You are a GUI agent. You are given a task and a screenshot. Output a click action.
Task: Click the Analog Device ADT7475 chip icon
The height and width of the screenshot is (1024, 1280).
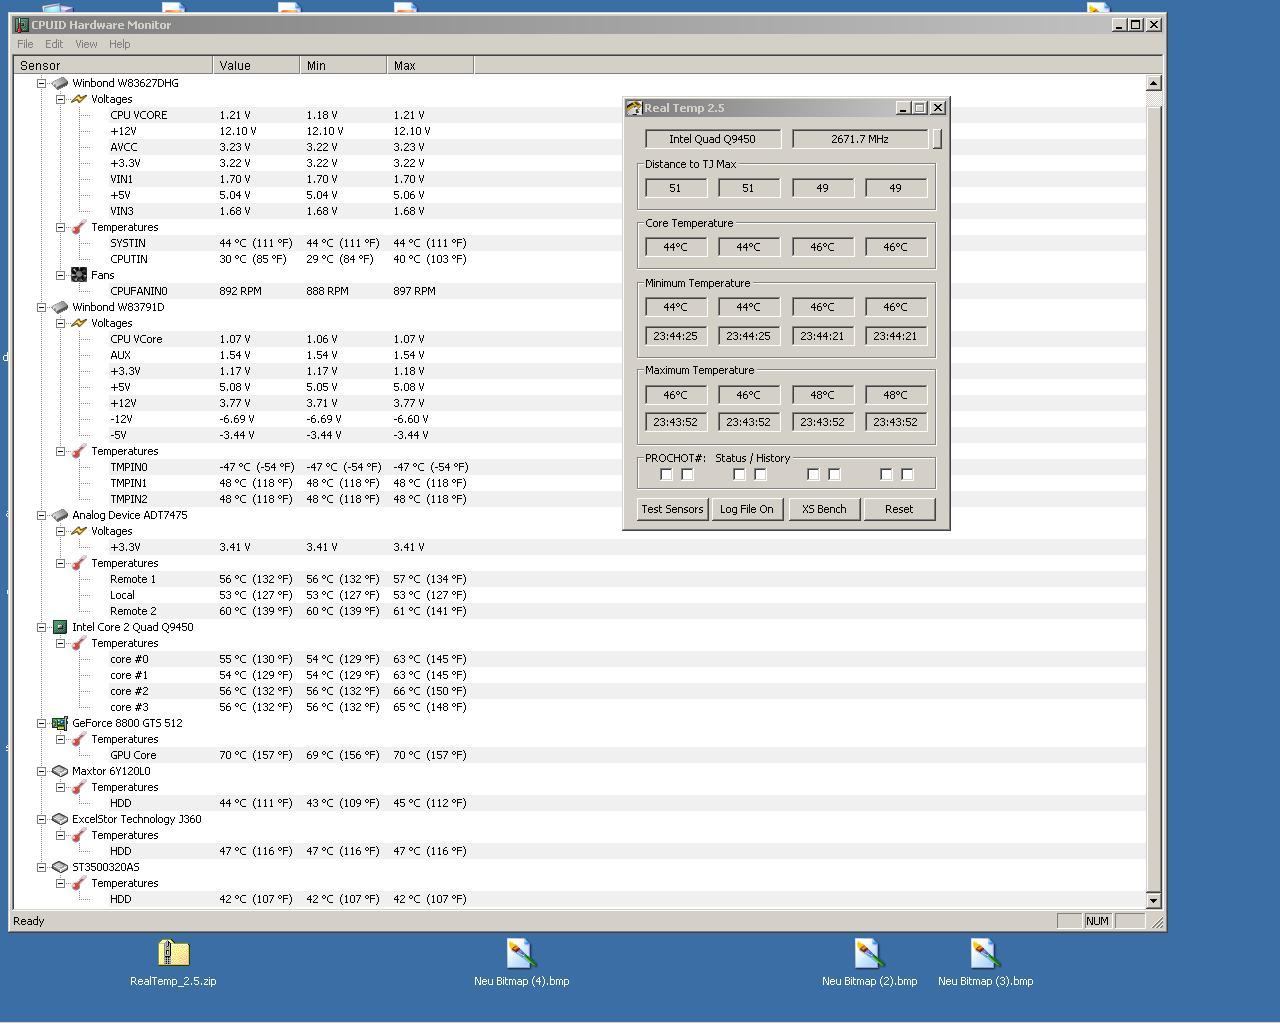60,515
